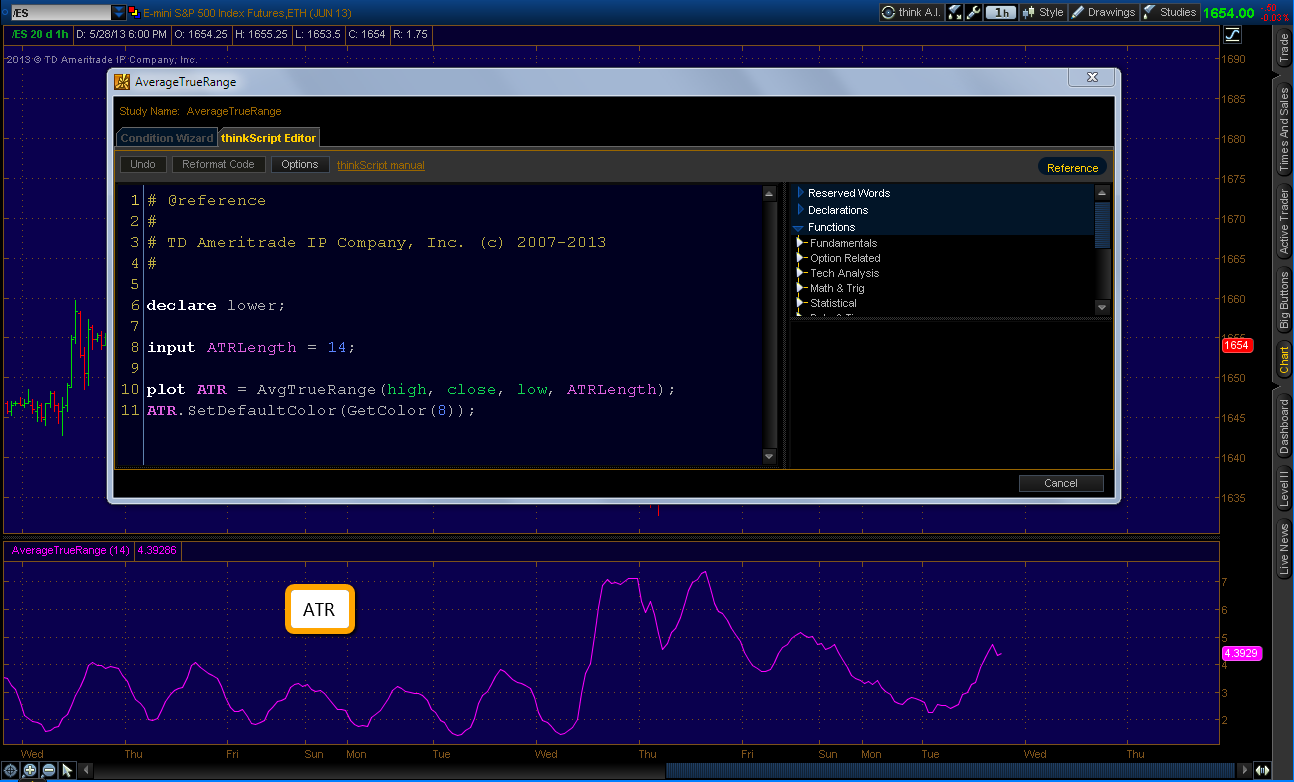
Task: Open the Times And Sales side tab
Action: click(1284, 131)
